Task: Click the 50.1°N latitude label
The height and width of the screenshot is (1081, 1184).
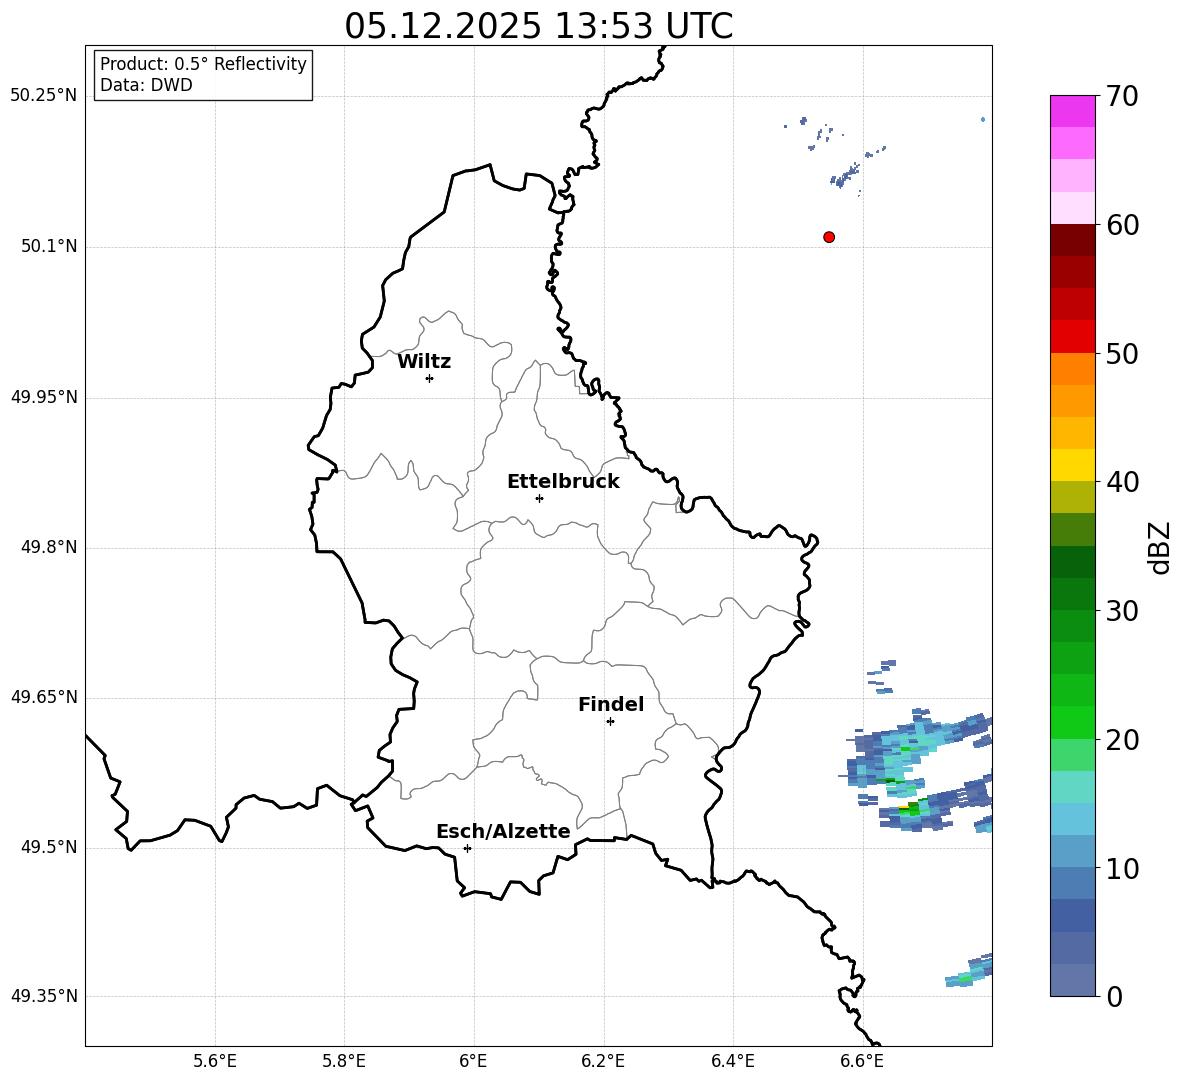Action: (x=49, y=247)
